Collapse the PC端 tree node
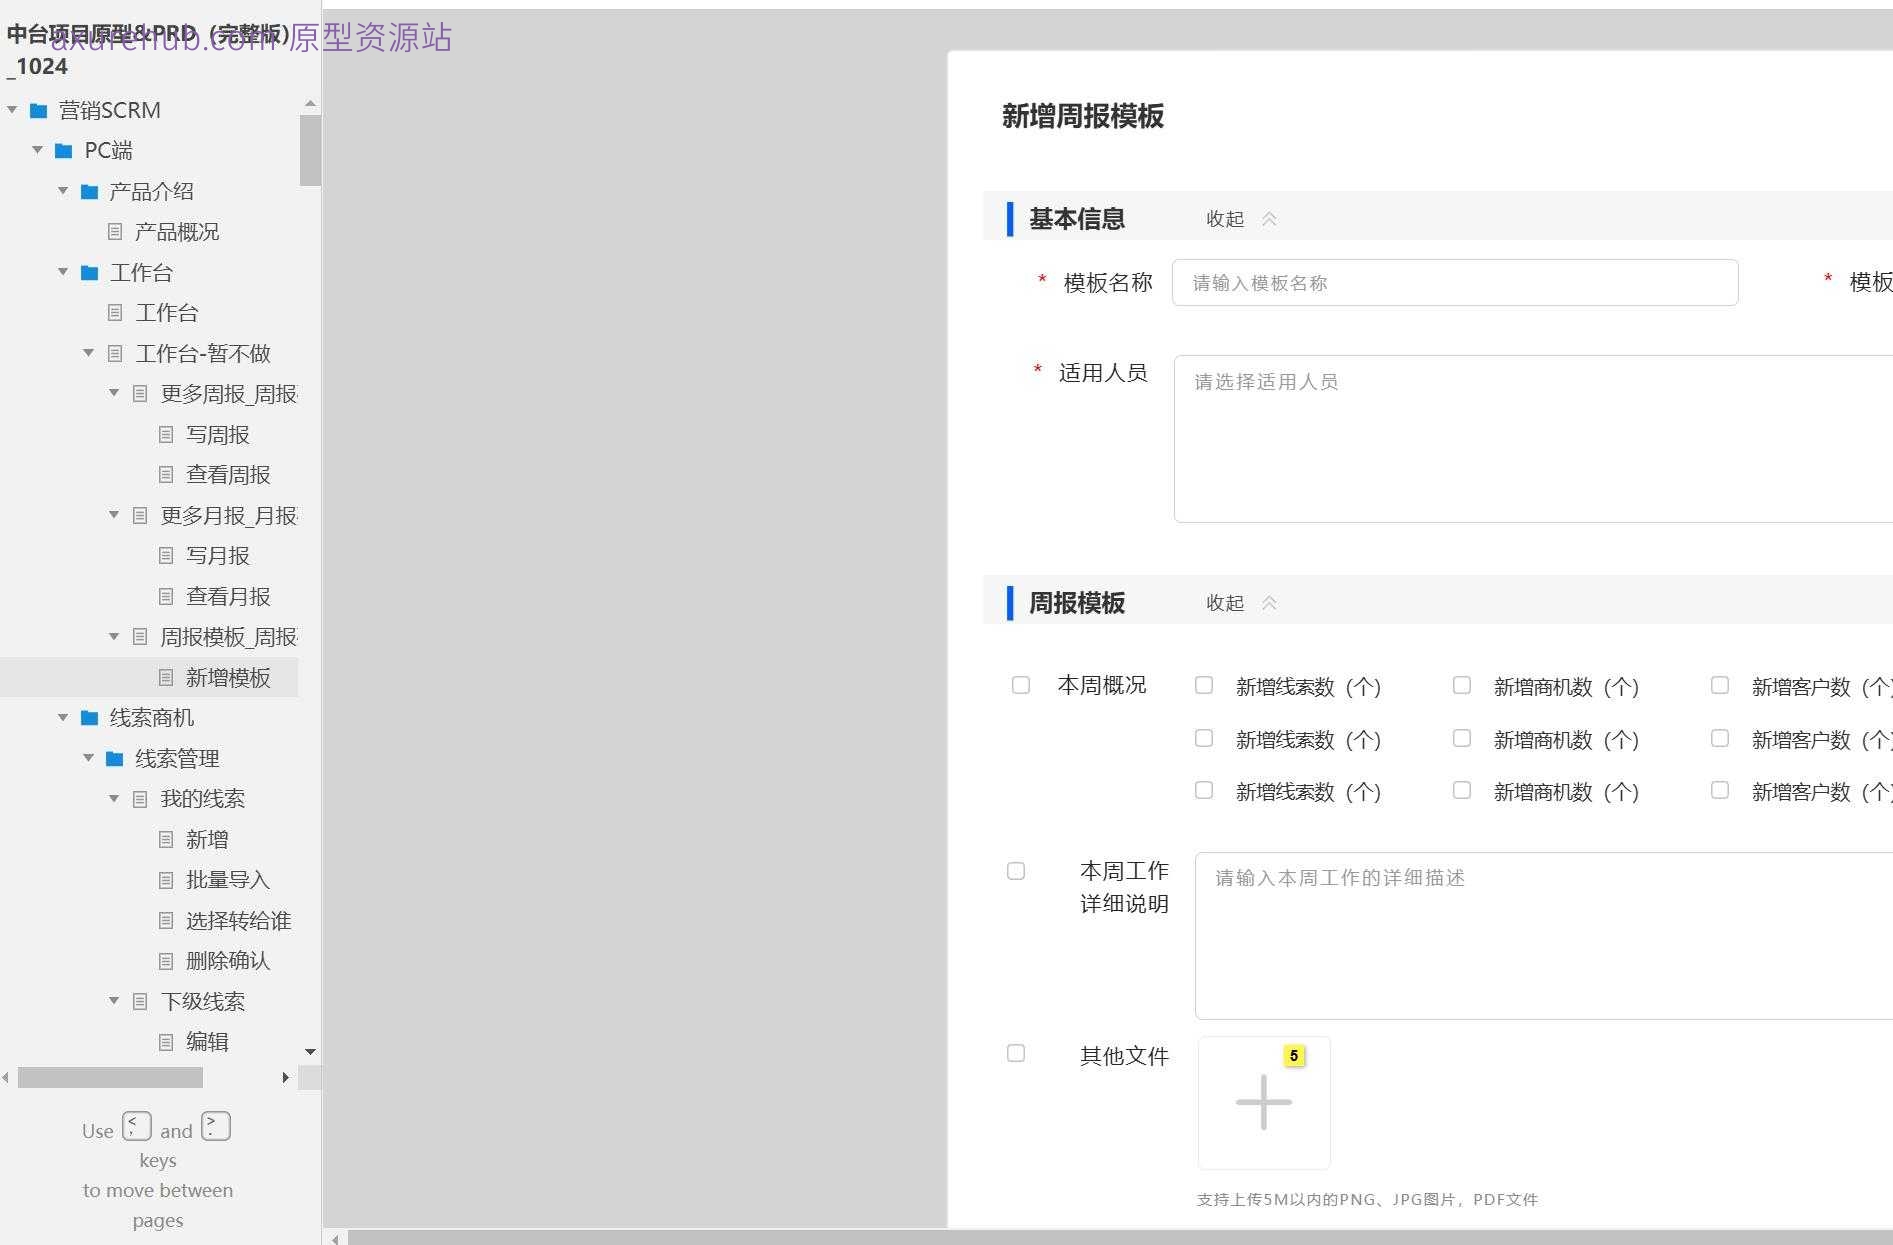The image size is (1893, 1245). (x=38, y=149)
